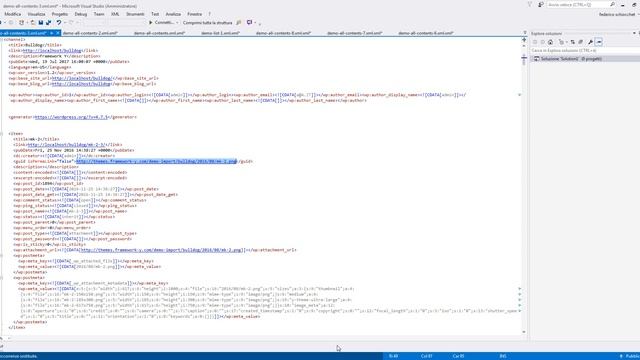Click the editor split-view plus icon
The height and width of the screenshot is (360, 640).
coord(524,40)
